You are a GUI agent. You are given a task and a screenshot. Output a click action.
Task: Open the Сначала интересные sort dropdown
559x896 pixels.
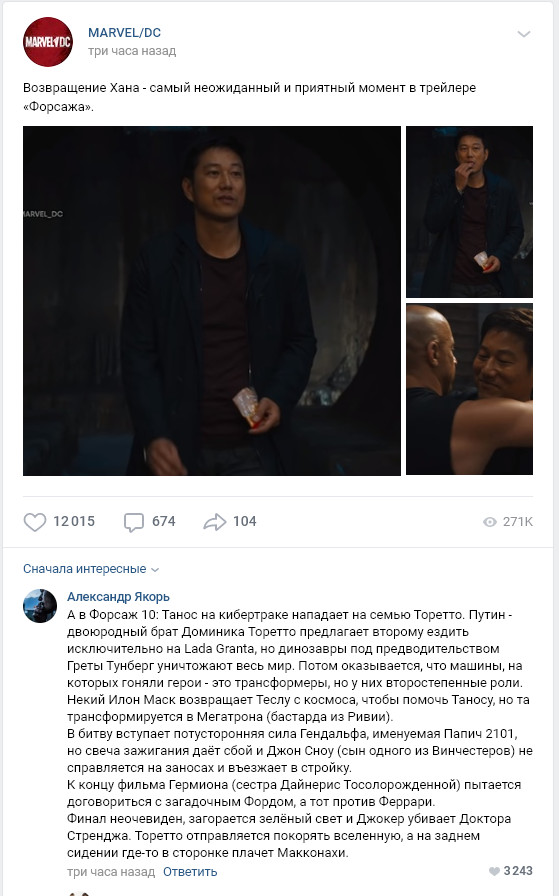(91, 569)
